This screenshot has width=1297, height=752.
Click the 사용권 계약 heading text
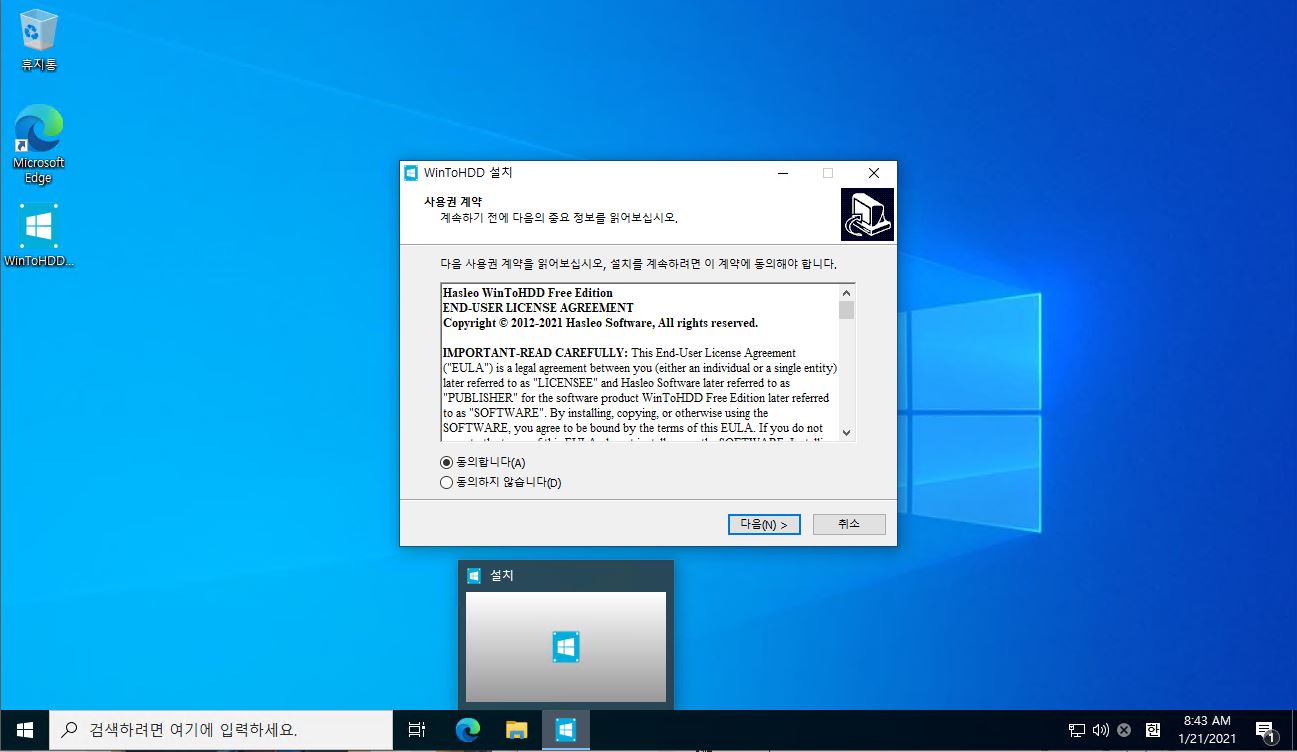point(452,201)
